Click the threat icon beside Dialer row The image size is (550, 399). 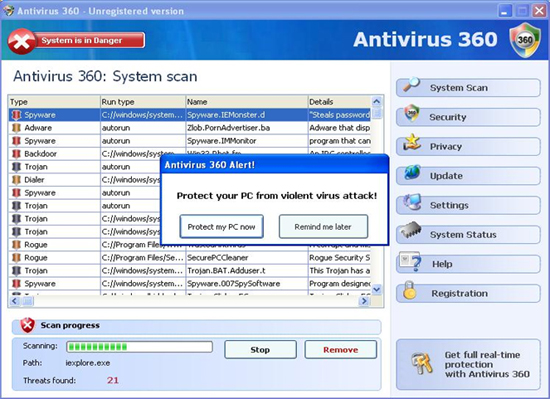[16, 180]
